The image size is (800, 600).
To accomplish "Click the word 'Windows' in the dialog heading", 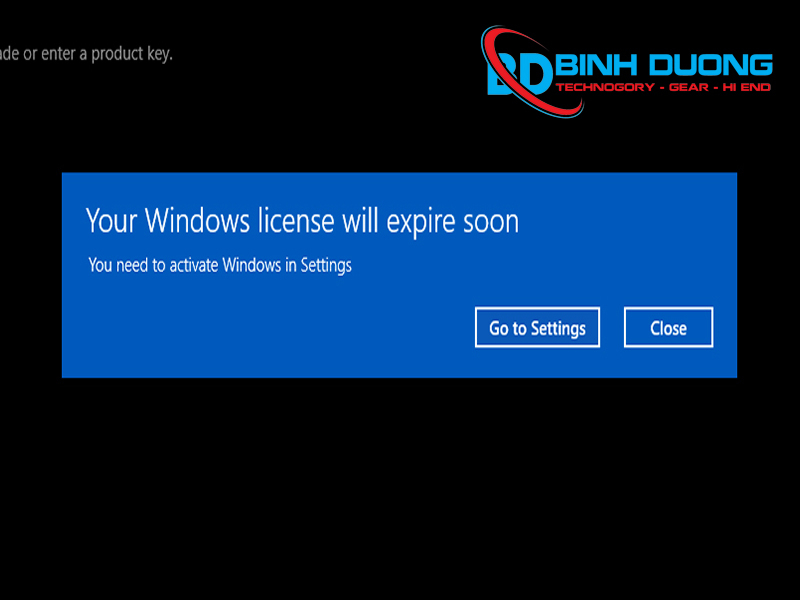I will (197, 220).
